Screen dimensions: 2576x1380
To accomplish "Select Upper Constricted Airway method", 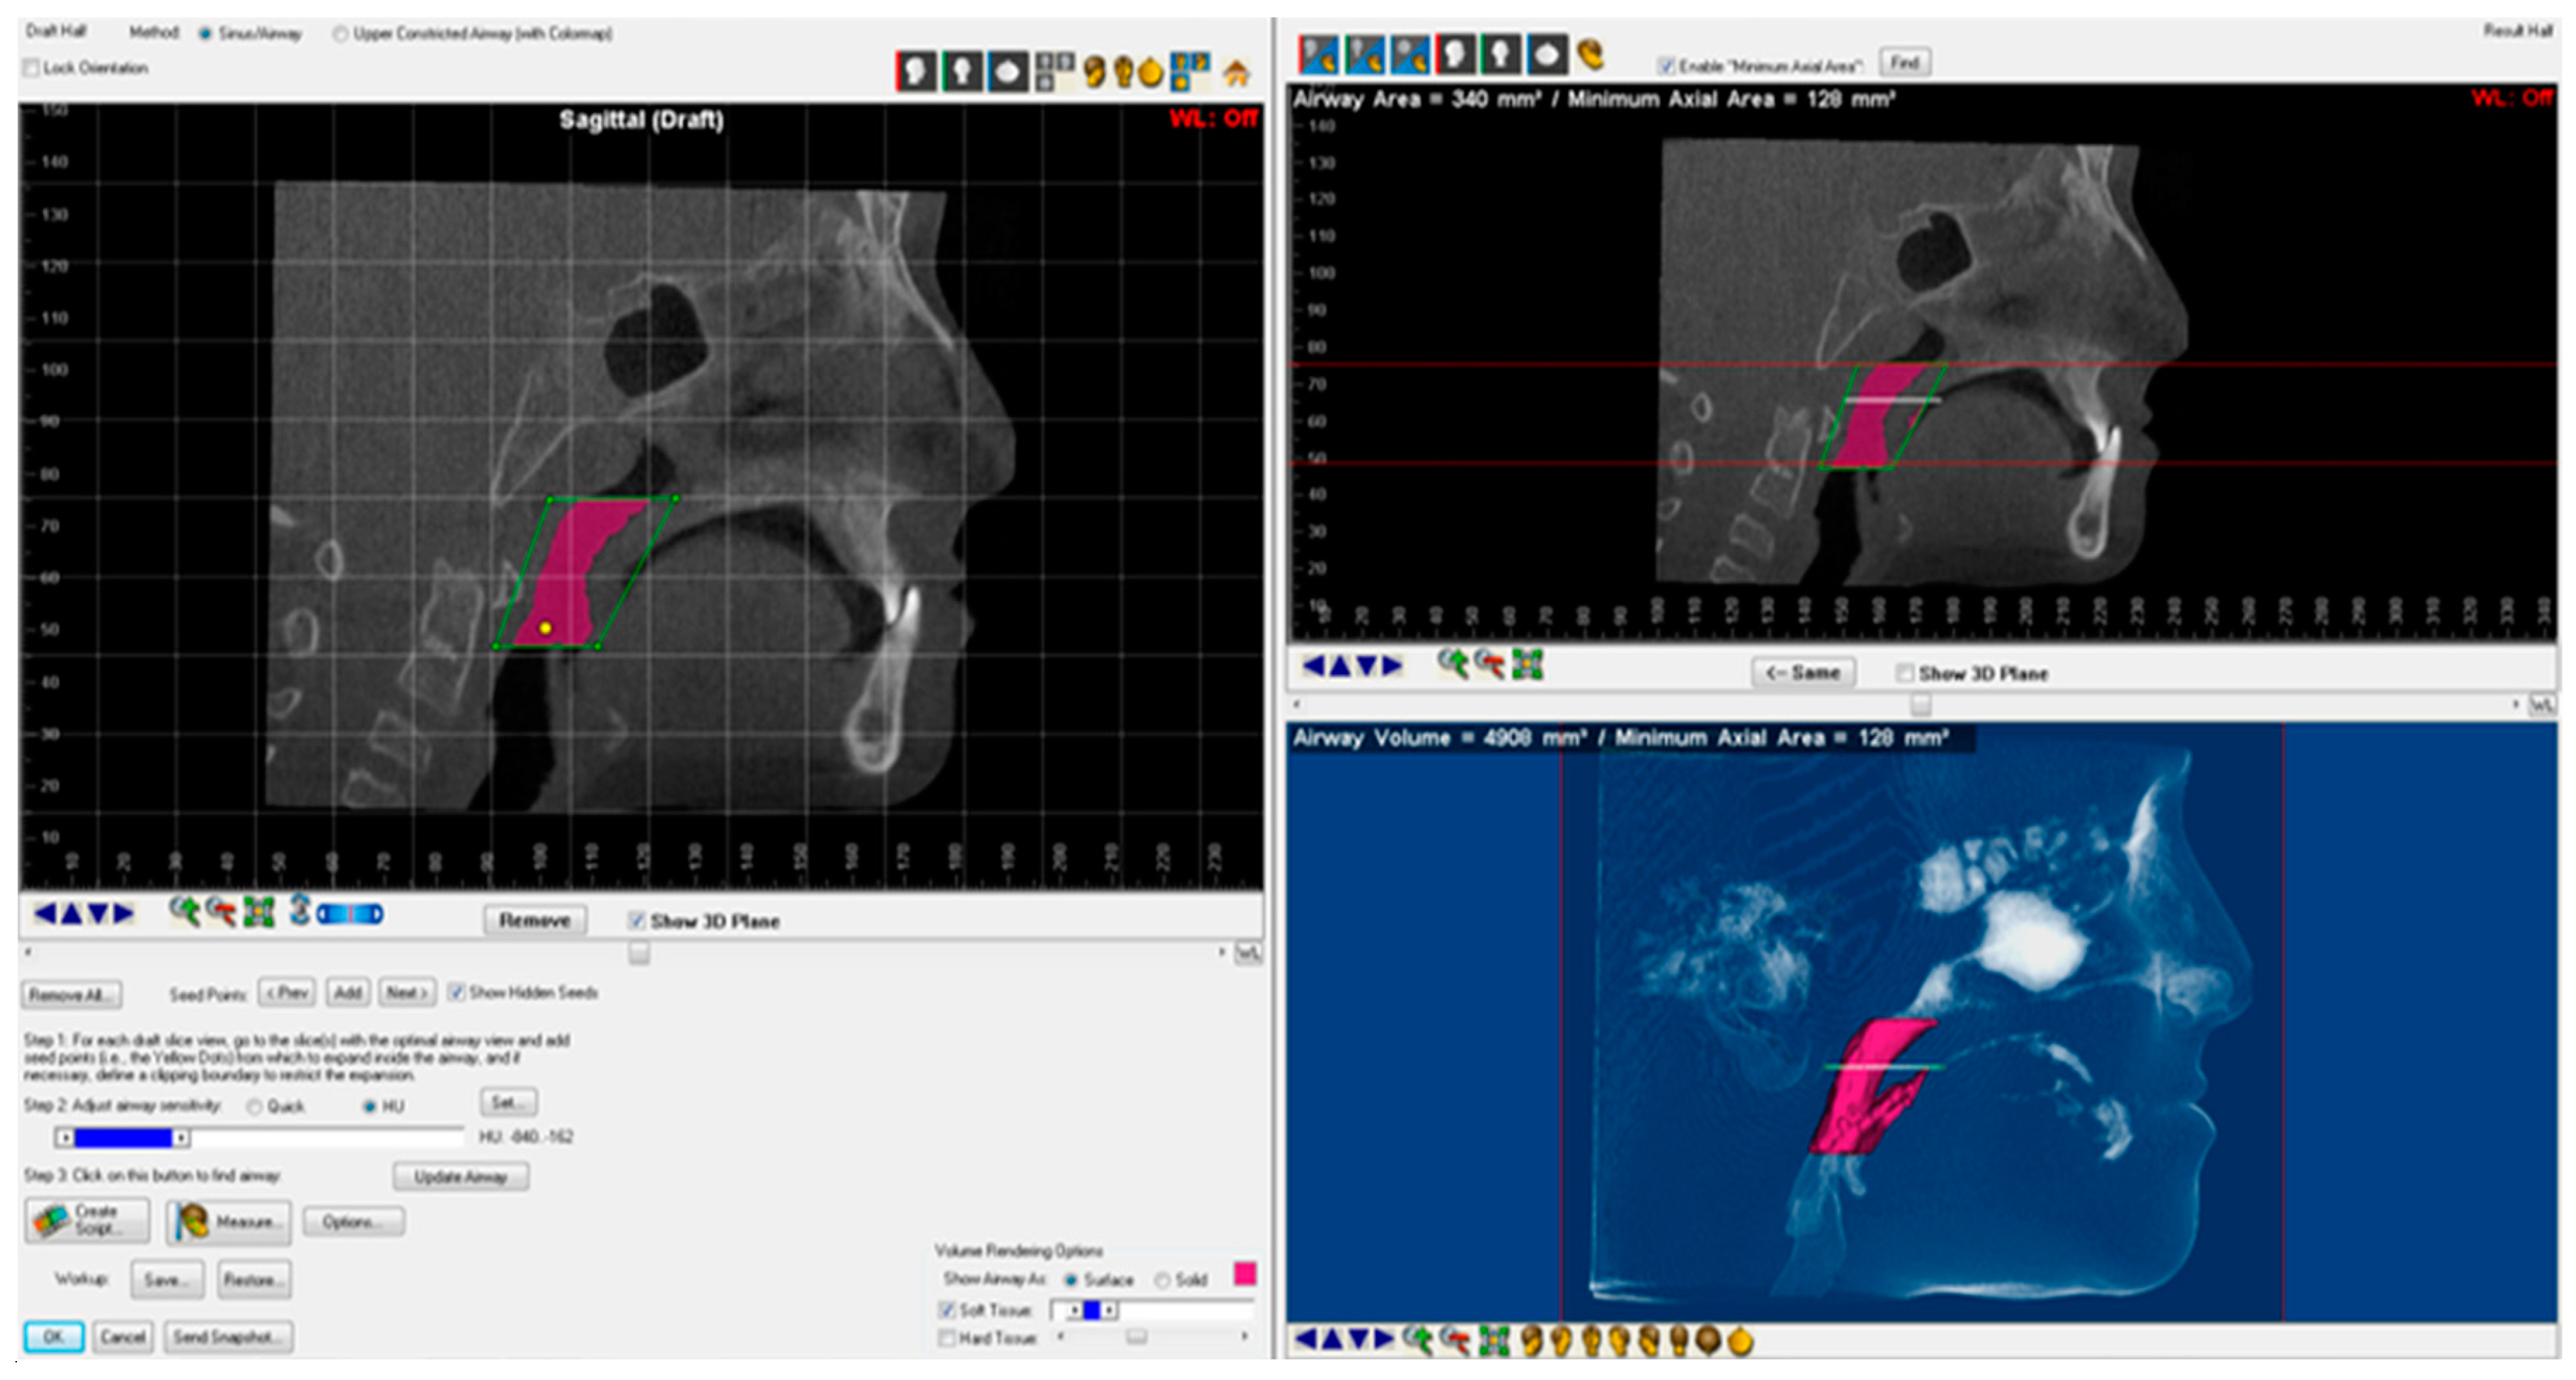I will click(341, 34).
